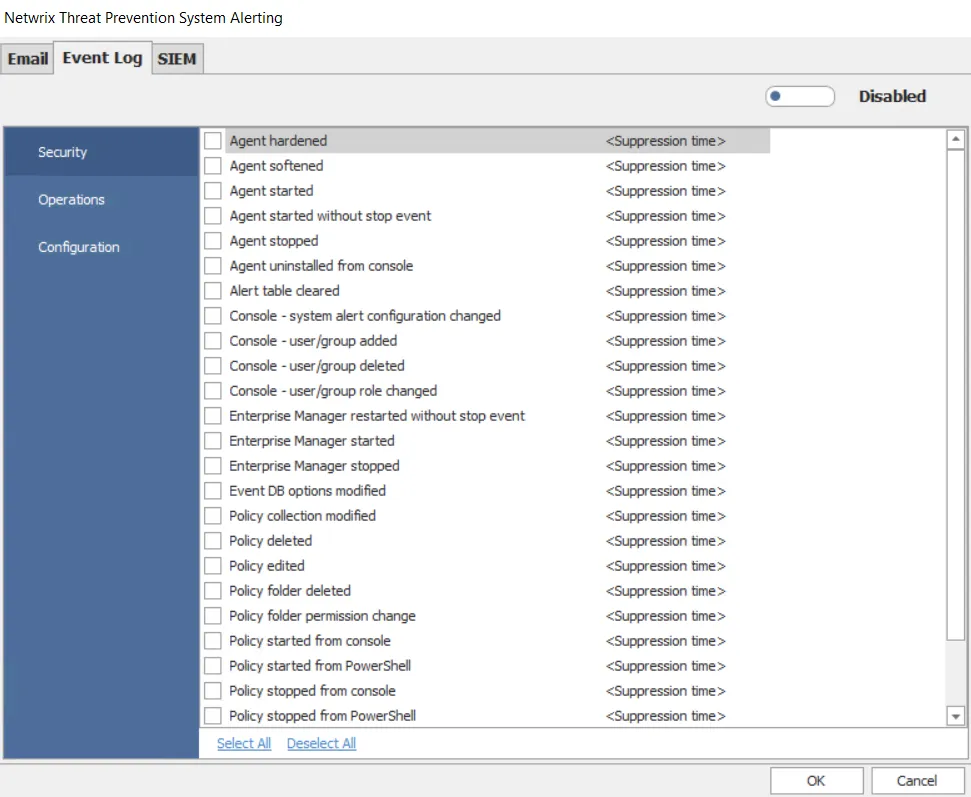Tick the Agent started checkbox
Image resolution: width=971 pixels, height=797 pixels.
pyautogui.click(x=212, y=191)
